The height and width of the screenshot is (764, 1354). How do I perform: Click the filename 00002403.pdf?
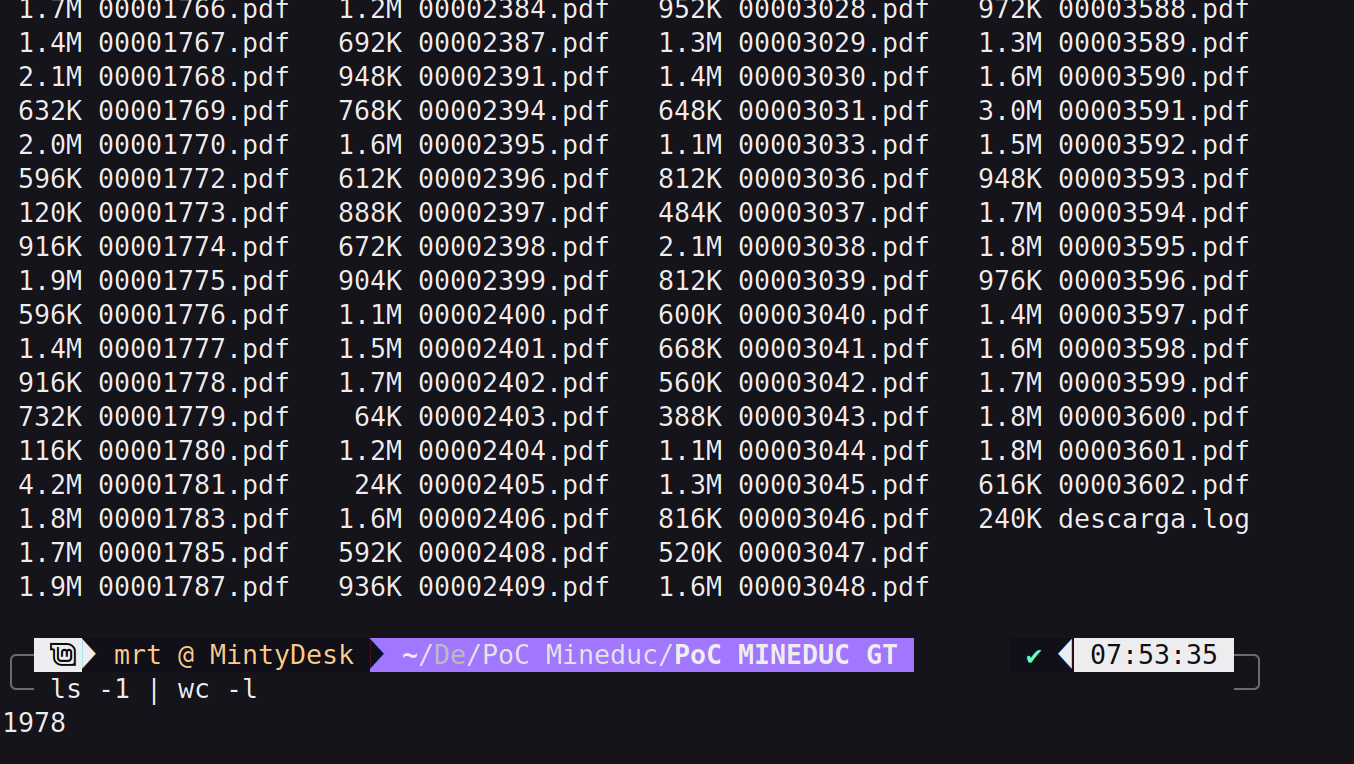pyautogui.click(x=515, y=416)
